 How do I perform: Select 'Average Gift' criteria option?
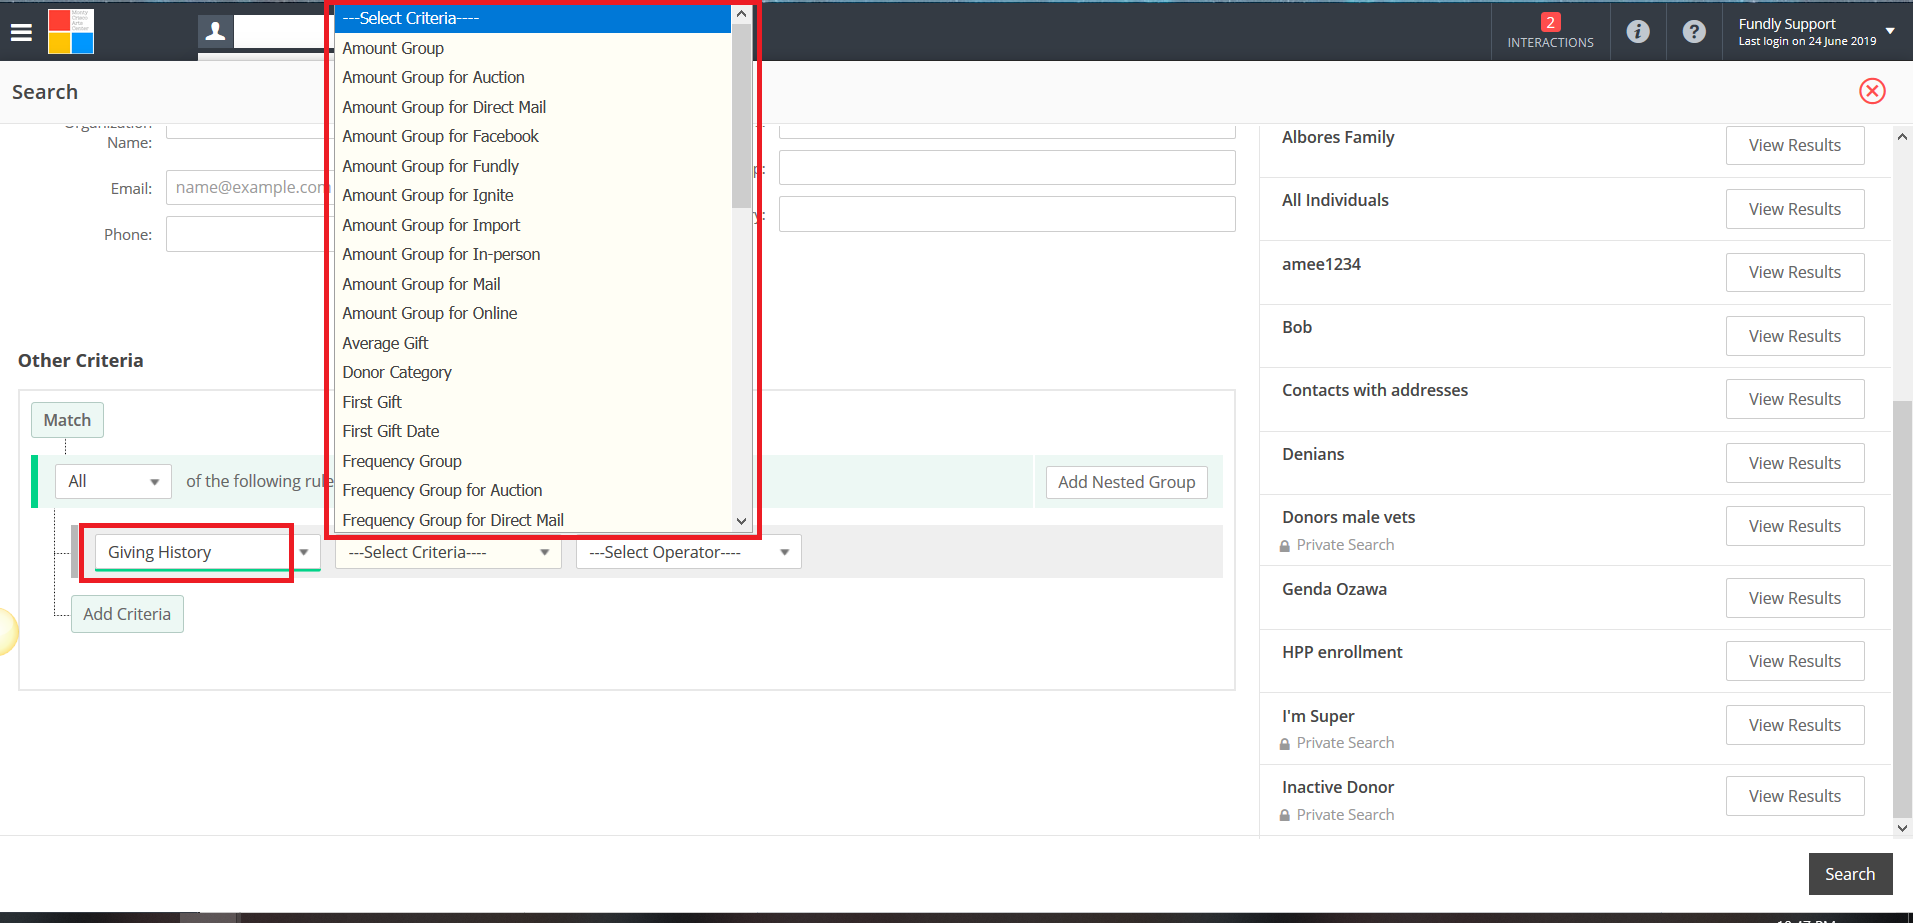(x=533, y=343)
